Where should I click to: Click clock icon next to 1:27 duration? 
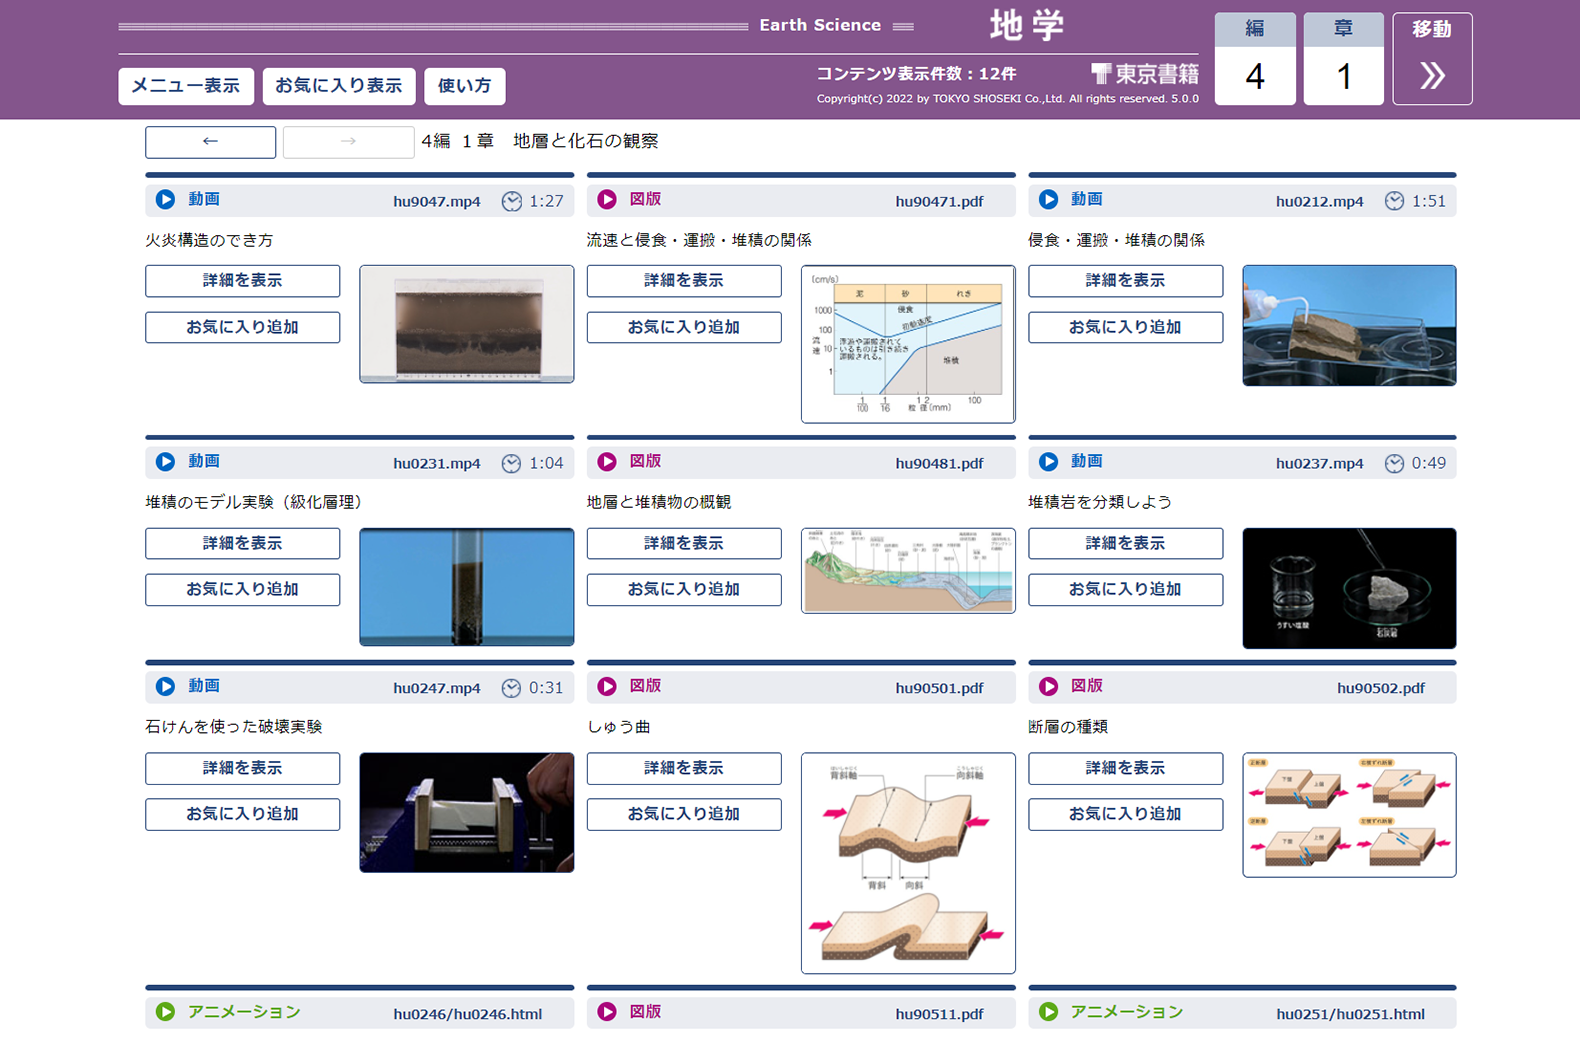tap(511, 201)
